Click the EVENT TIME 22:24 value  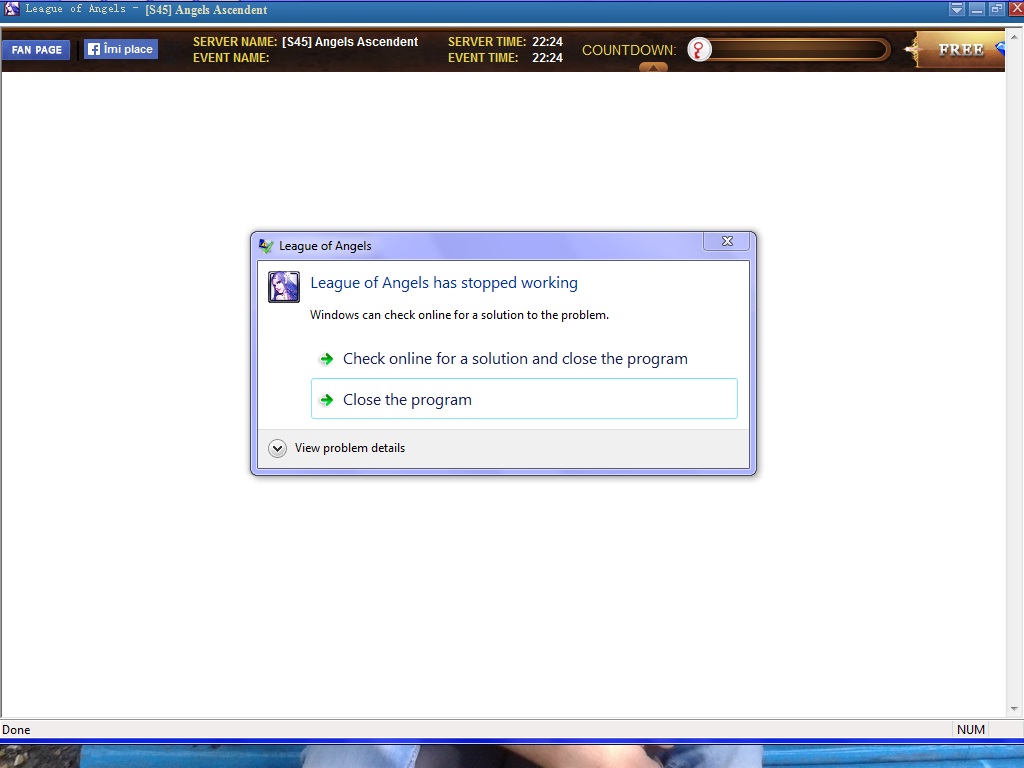pos(547,57)
